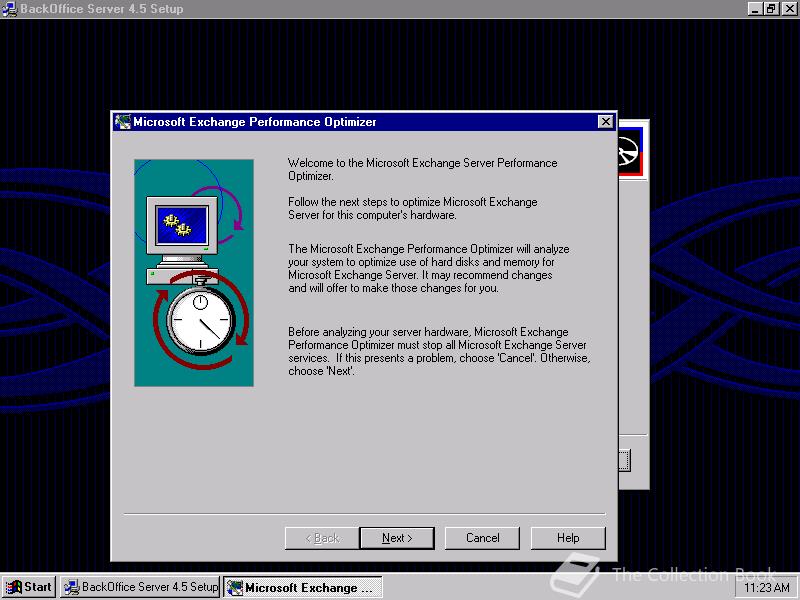Open the Windows Start menu
The height and width of the screenshot is (600, 800).
click(29, 587)
